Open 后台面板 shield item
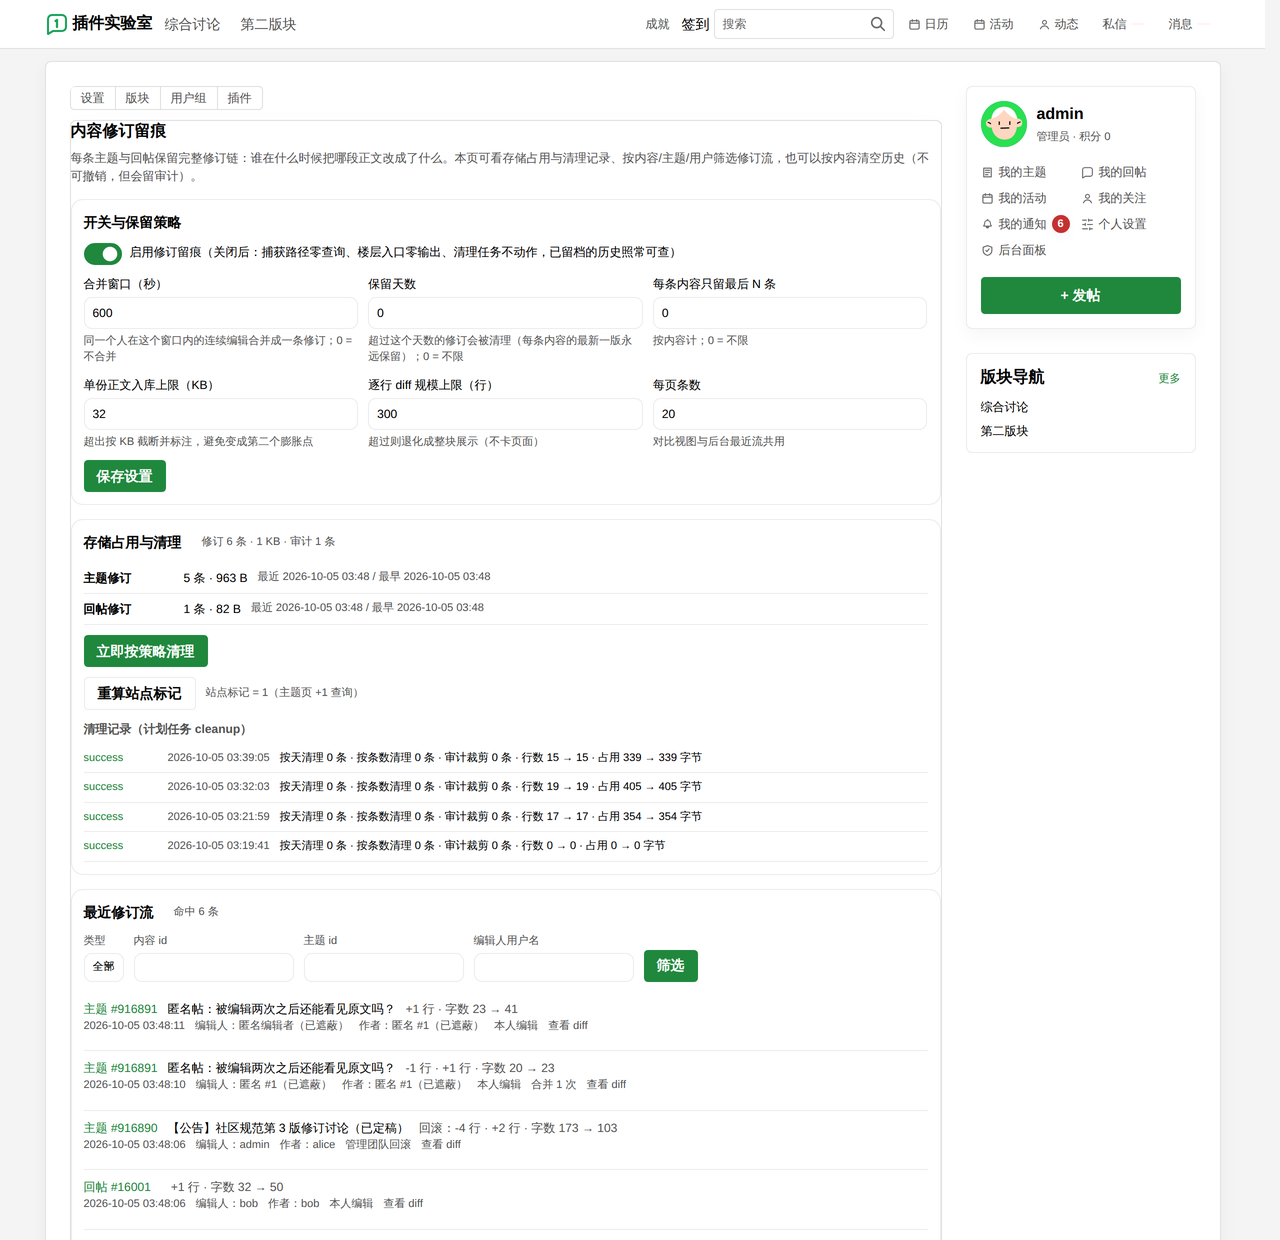The image size is (1280, 1240). (x=1014, y=250)
